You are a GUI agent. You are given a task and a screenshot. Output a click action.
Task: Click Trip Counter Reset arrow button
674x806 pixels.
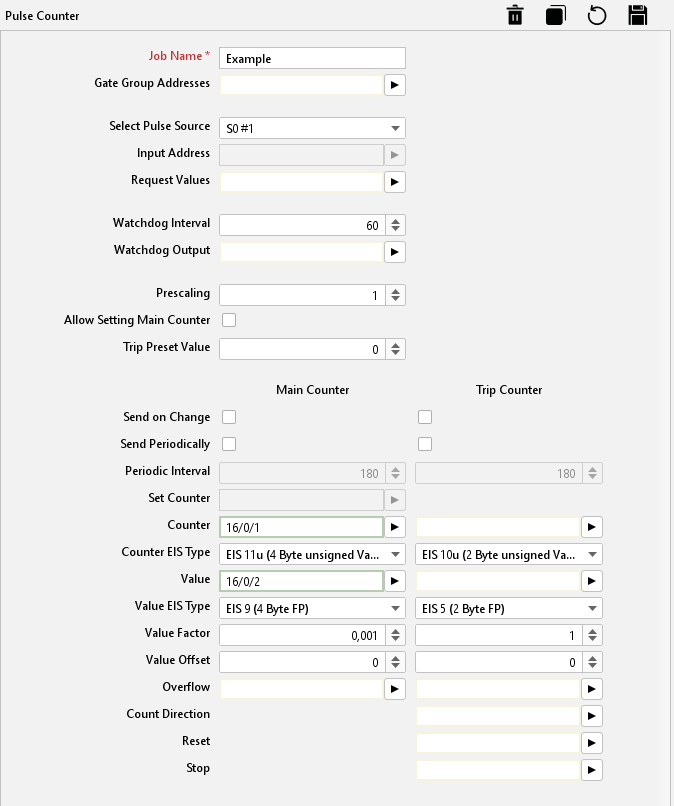pos(592,743)
